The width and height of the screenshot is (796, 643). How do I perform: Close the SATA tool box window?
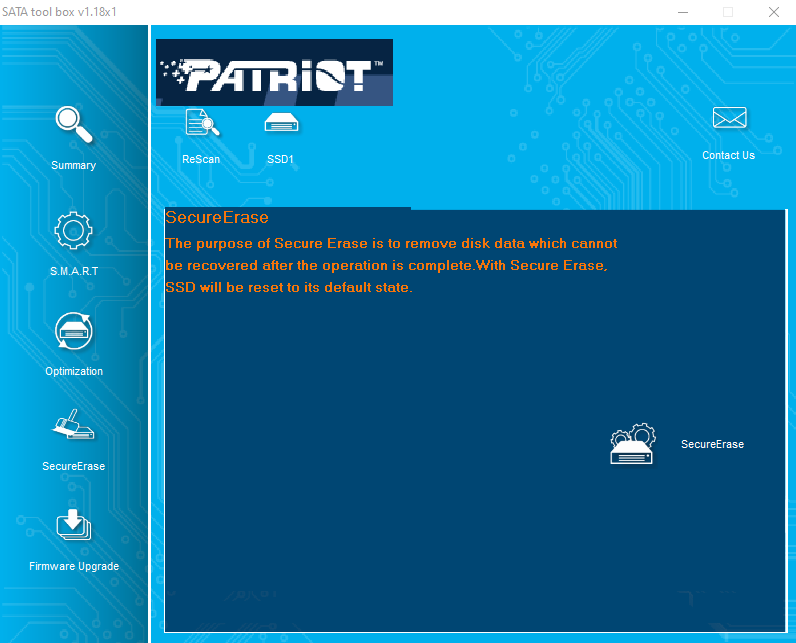[774, 12]
